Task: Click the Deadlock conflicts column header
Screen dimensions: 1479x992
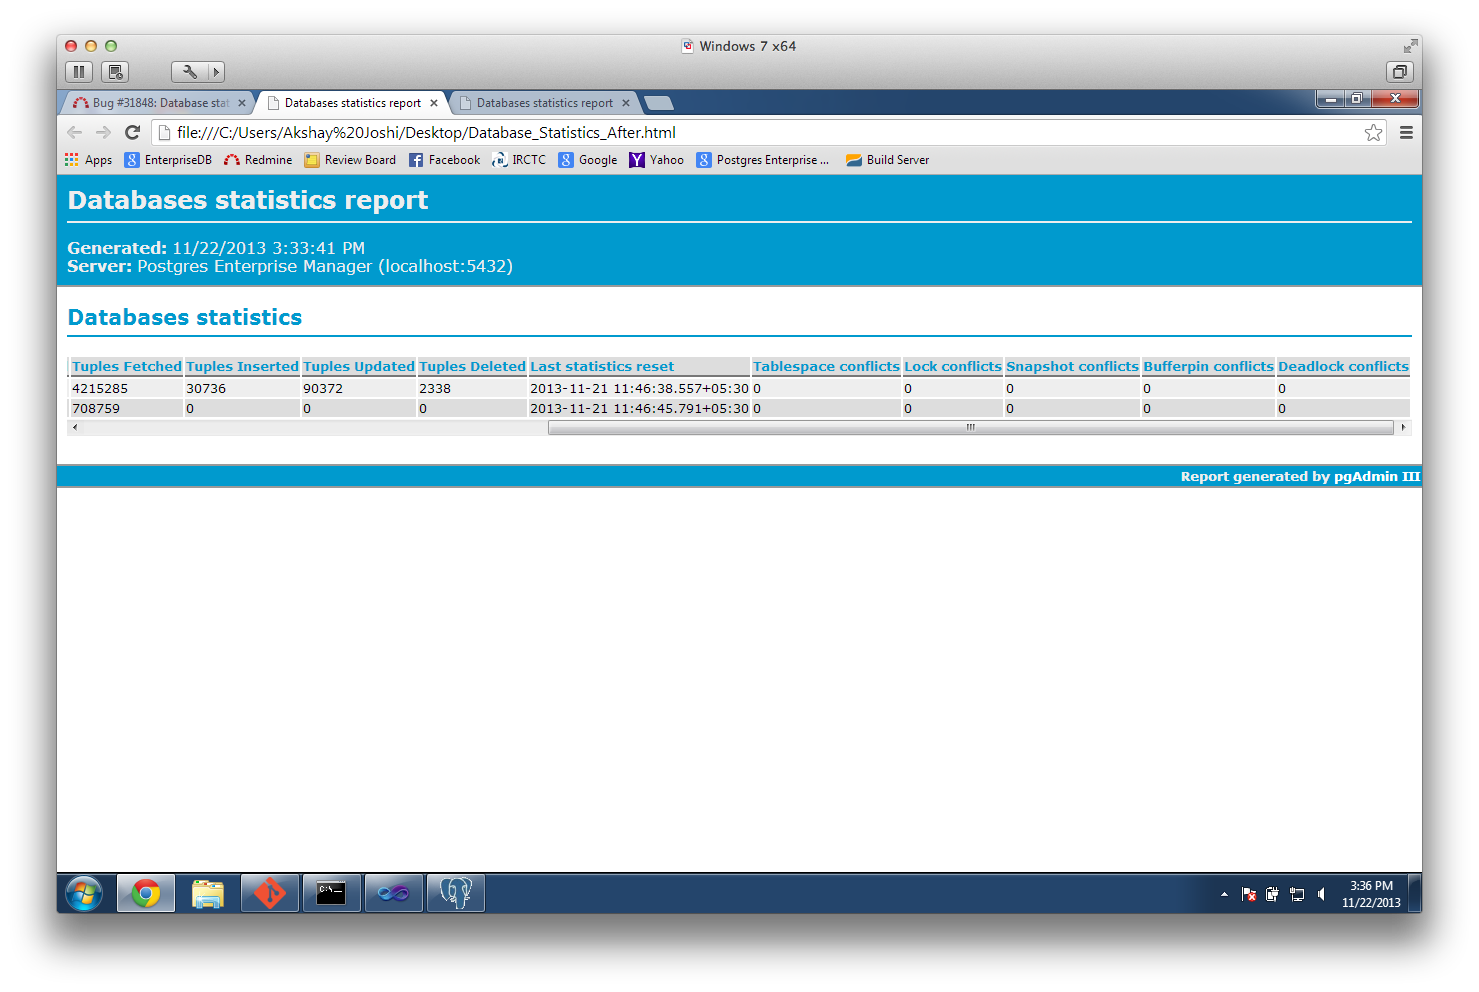Action: point(1343,367)
